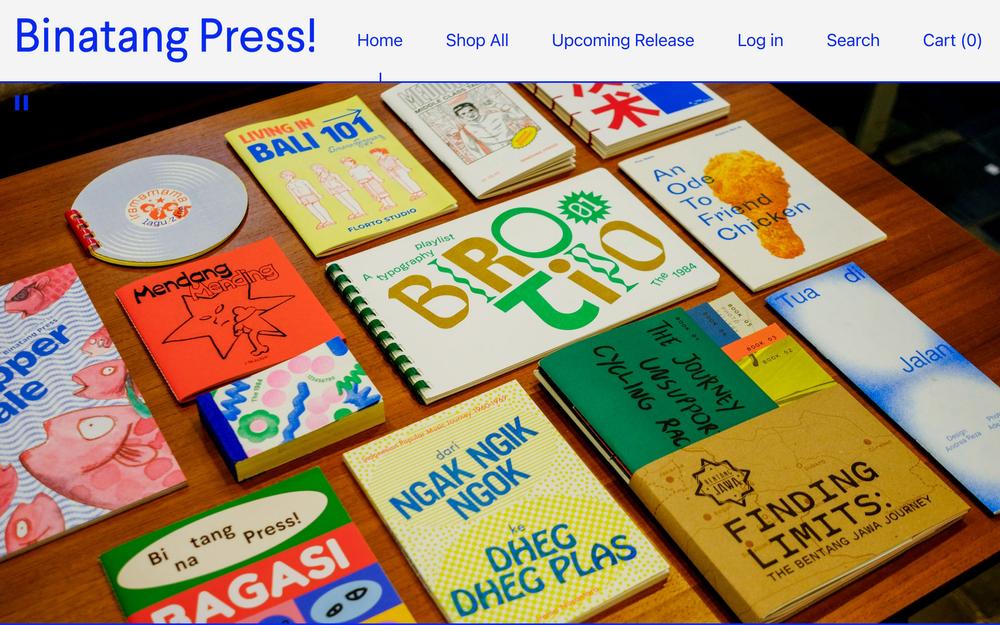Open Cart (0)
The height and width of the screenshot is (625, 1000).
tap(952, 40)
